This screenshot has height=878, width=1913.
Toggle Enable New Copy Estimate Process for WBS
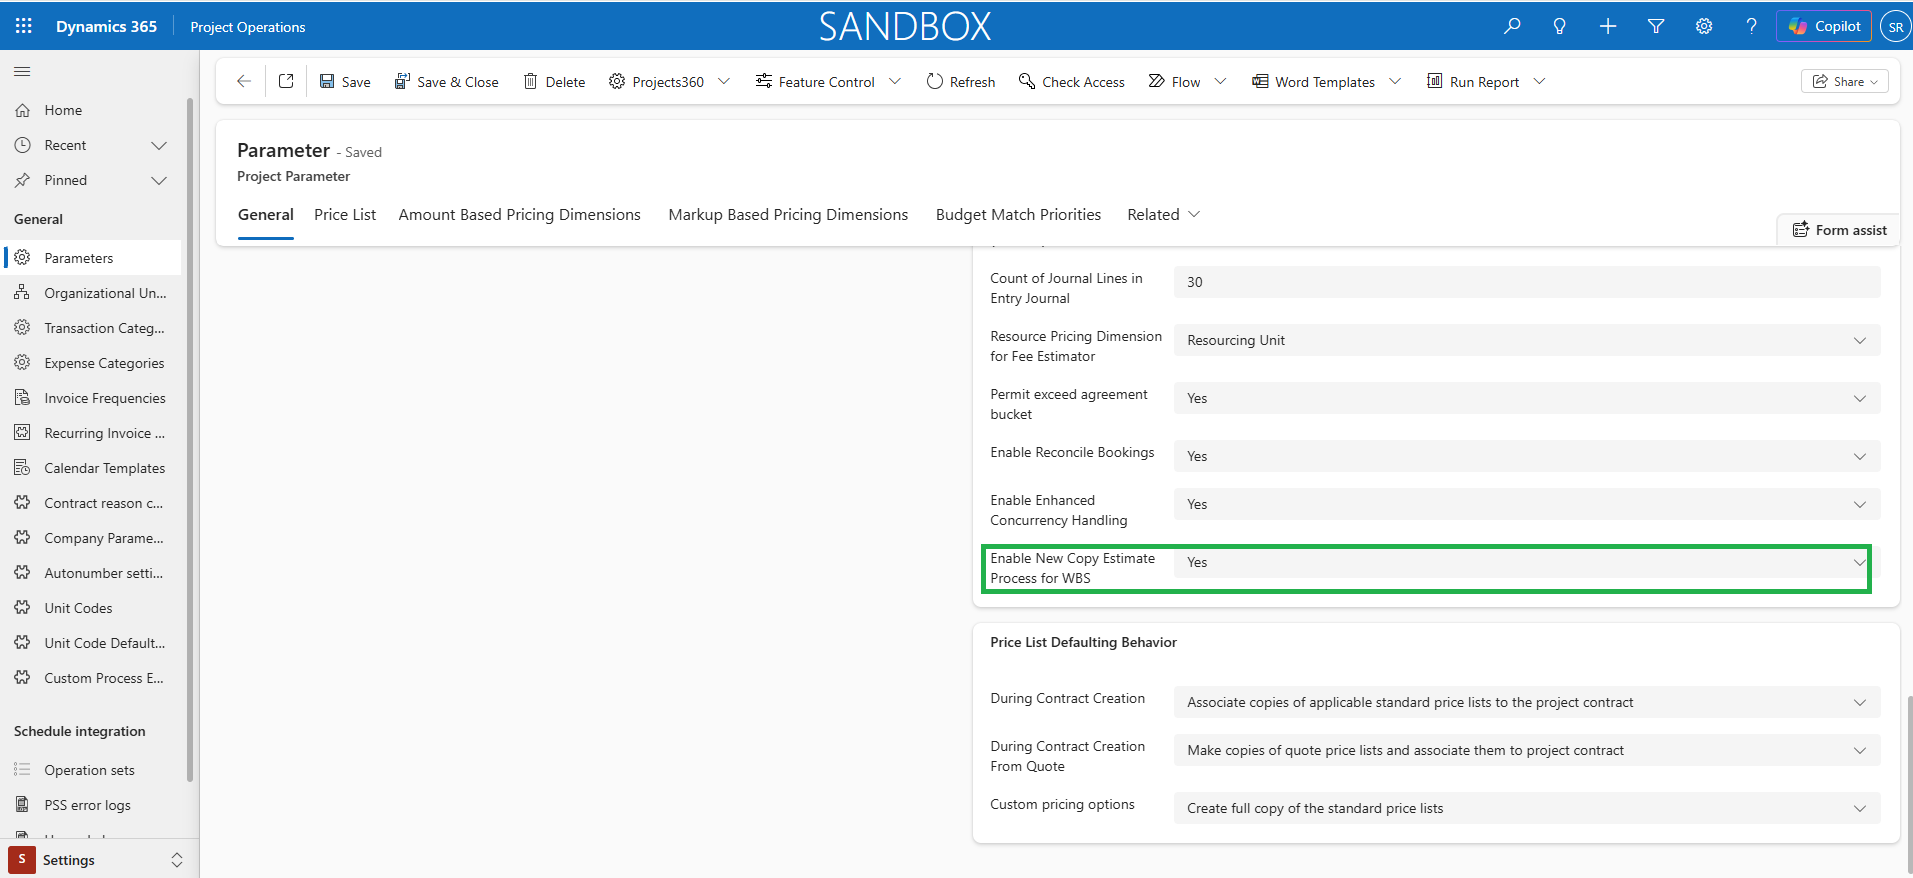(1526, 563)
